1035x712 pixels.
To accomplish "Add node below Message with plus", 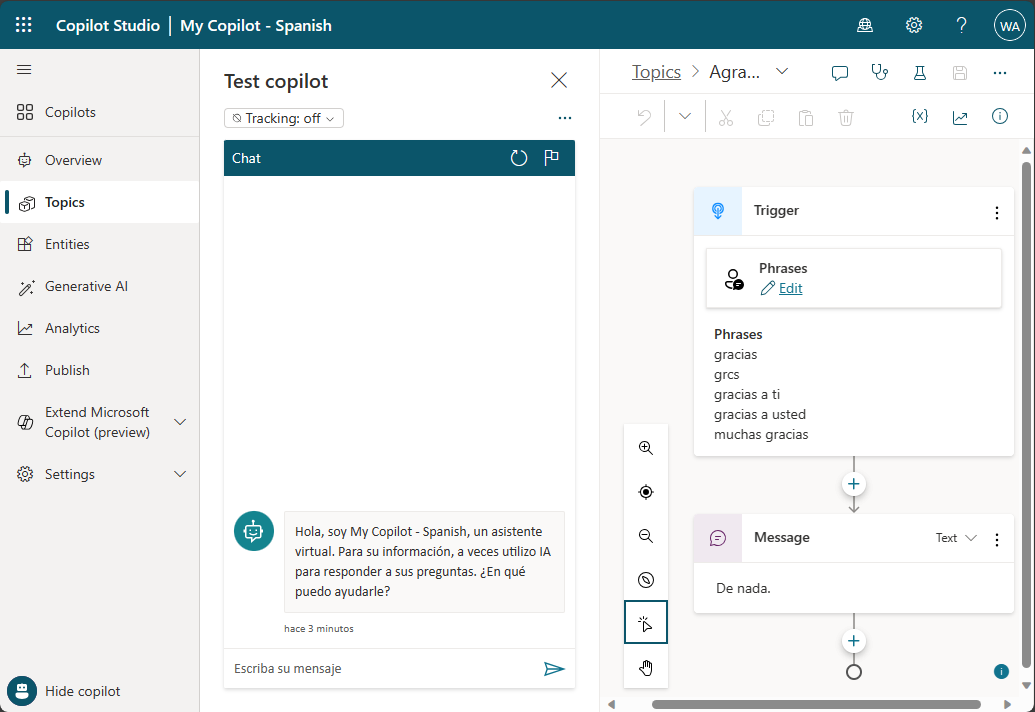I will click(x=853, y=641).
